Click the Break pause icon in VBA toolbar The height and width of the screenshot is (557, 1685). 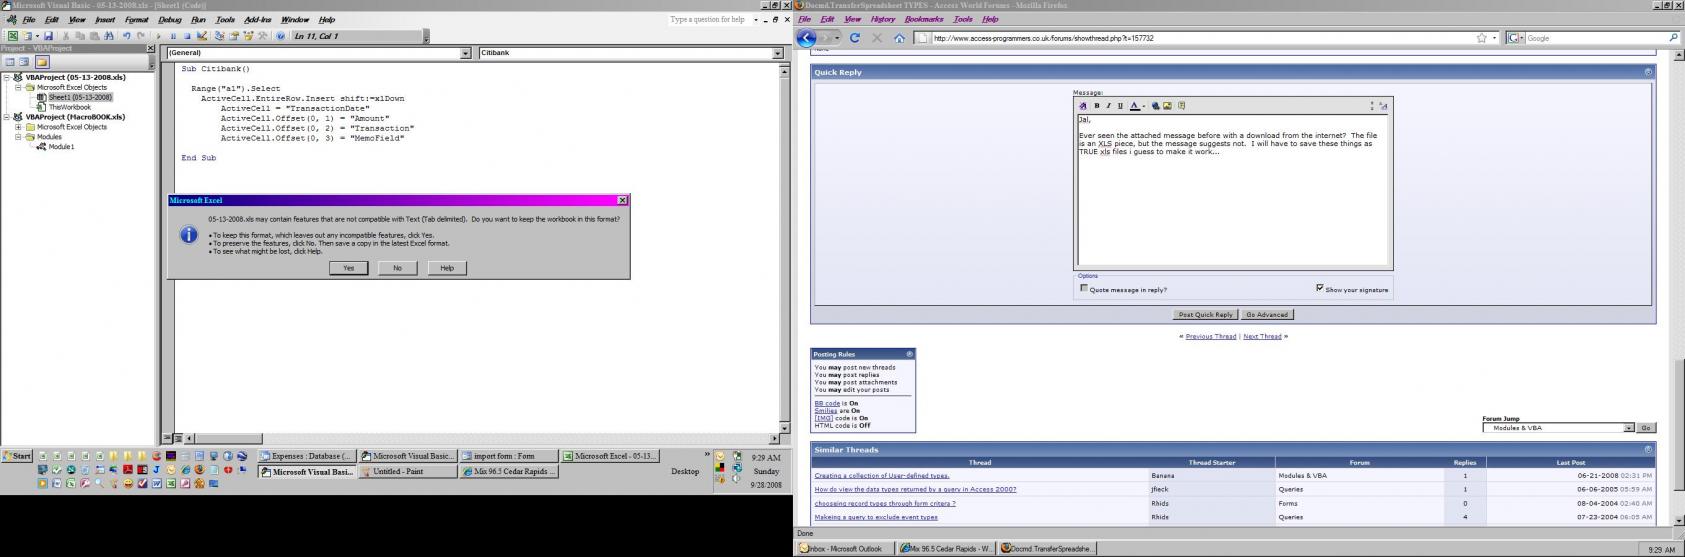coord(173,36)
